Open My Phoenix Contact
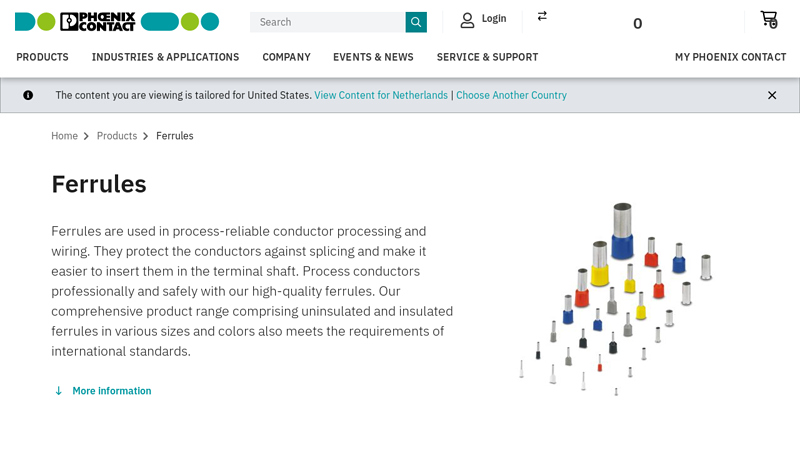The width and height of the screenshot is (800, 450). pos(730,57)
